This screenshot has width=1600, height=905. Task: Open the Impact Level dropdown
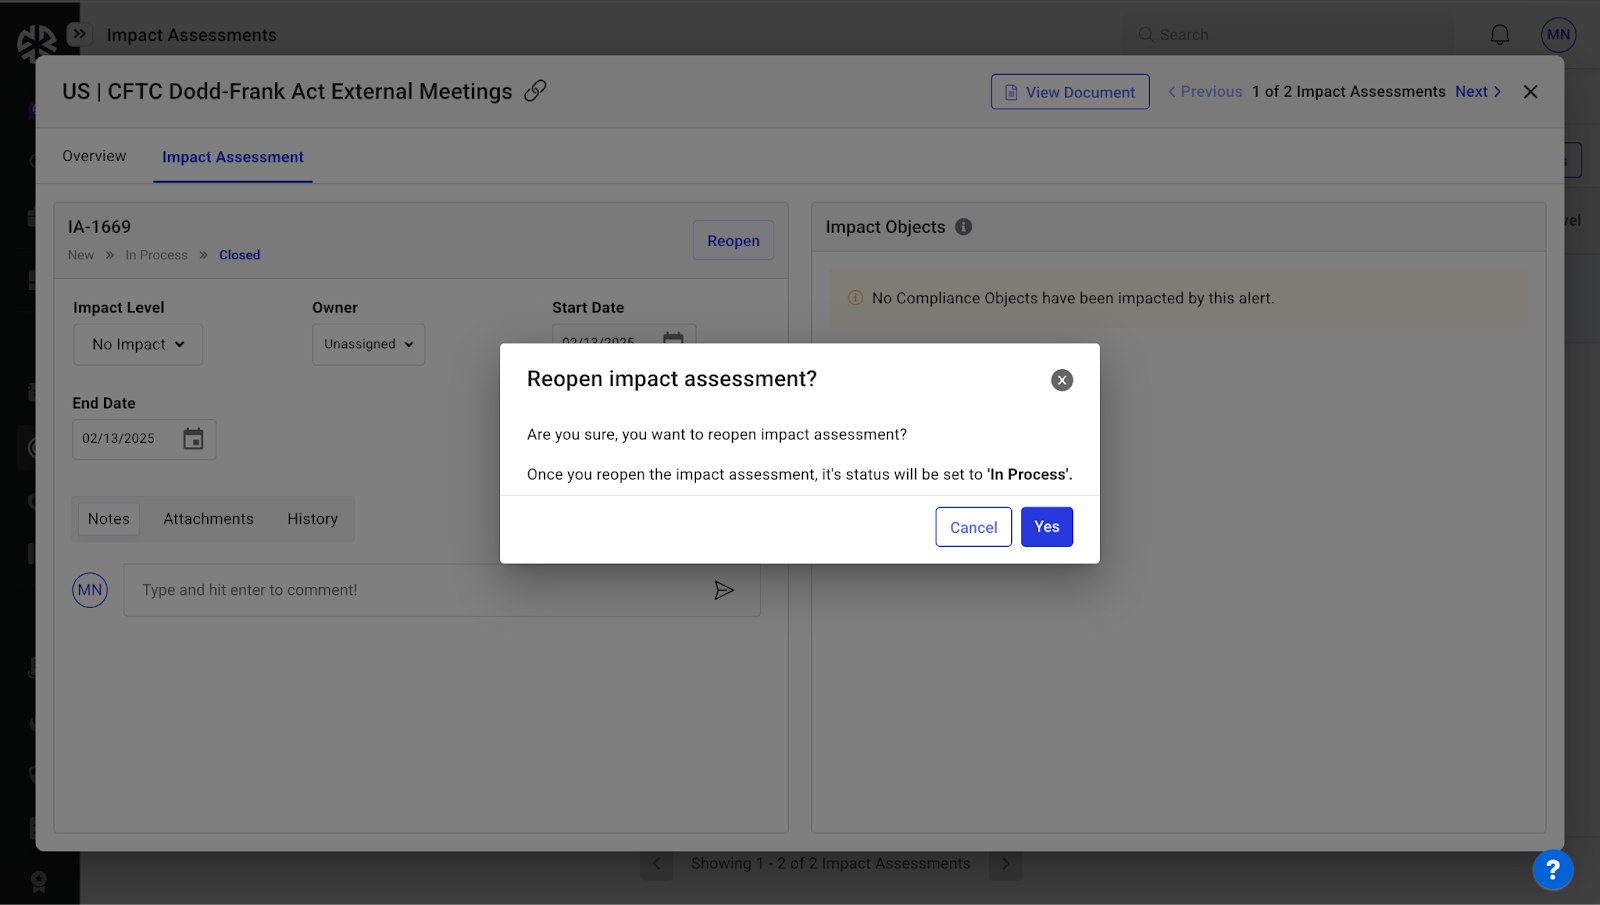[x=138, y=344]
